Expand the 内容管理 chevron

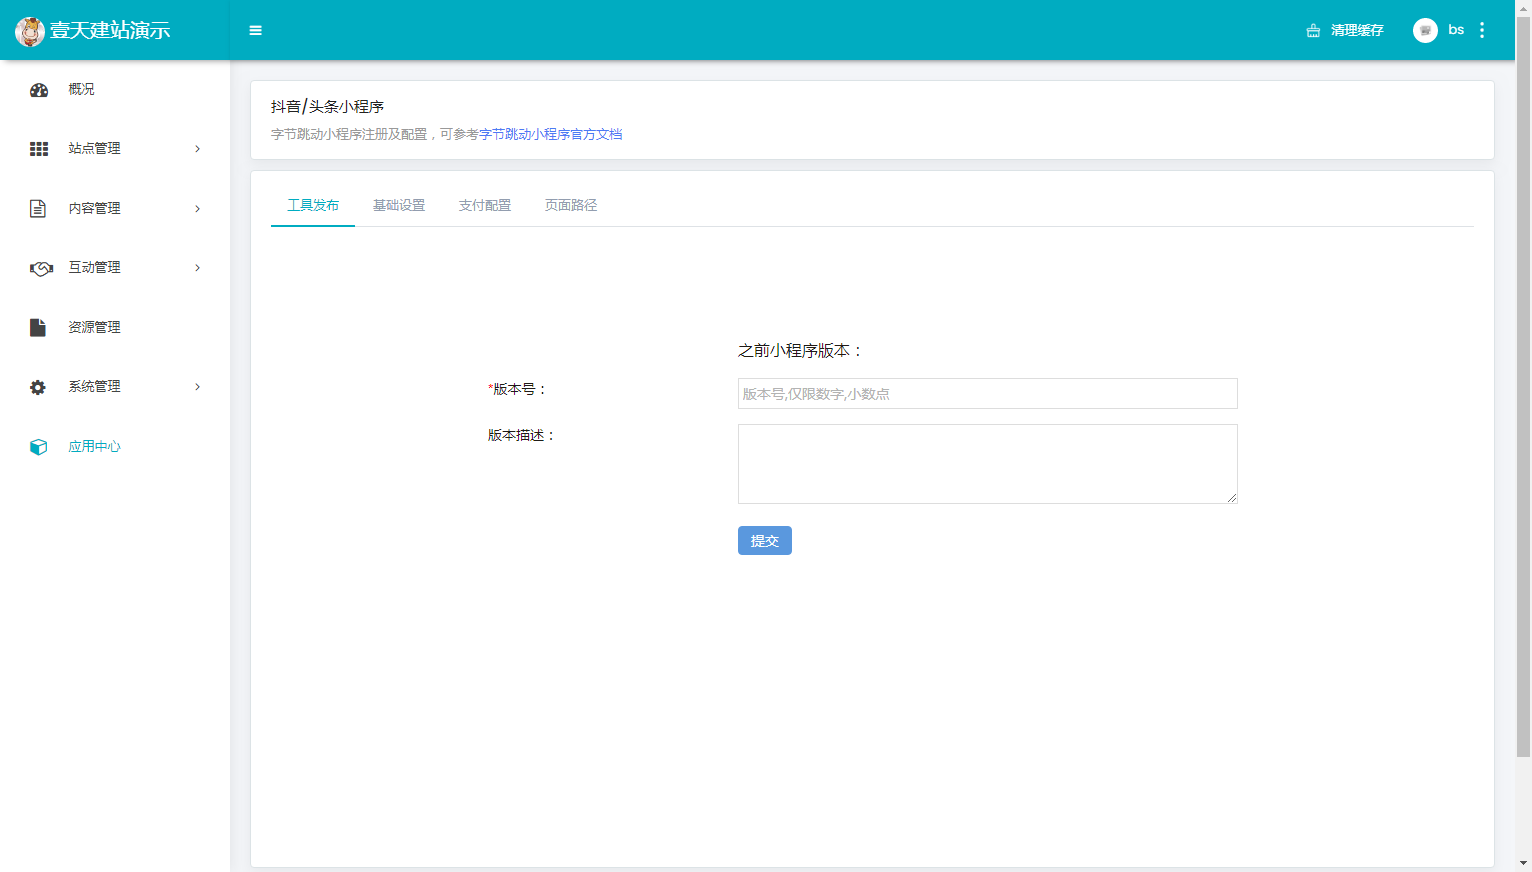pyautogui.click(x=197, y=208)
